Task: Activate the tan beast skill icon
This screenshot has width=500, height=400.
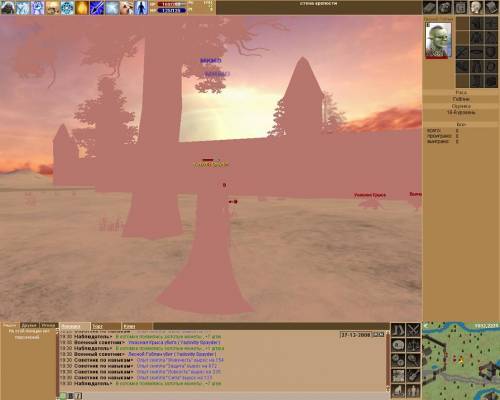Action: point(126,7)
